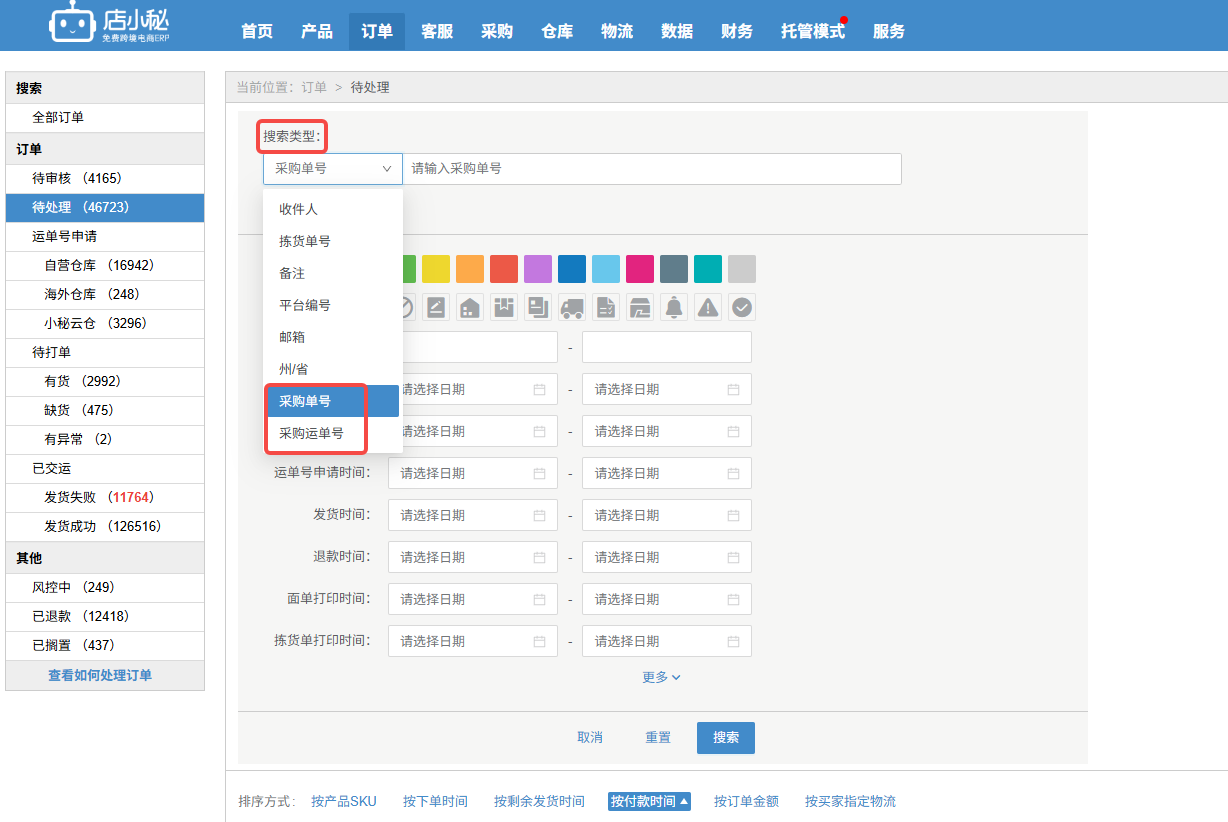The height and width of the screenshot is (822, 1228).
Task: Open 查看如何处理订单 help link
Action: (100, 675)
